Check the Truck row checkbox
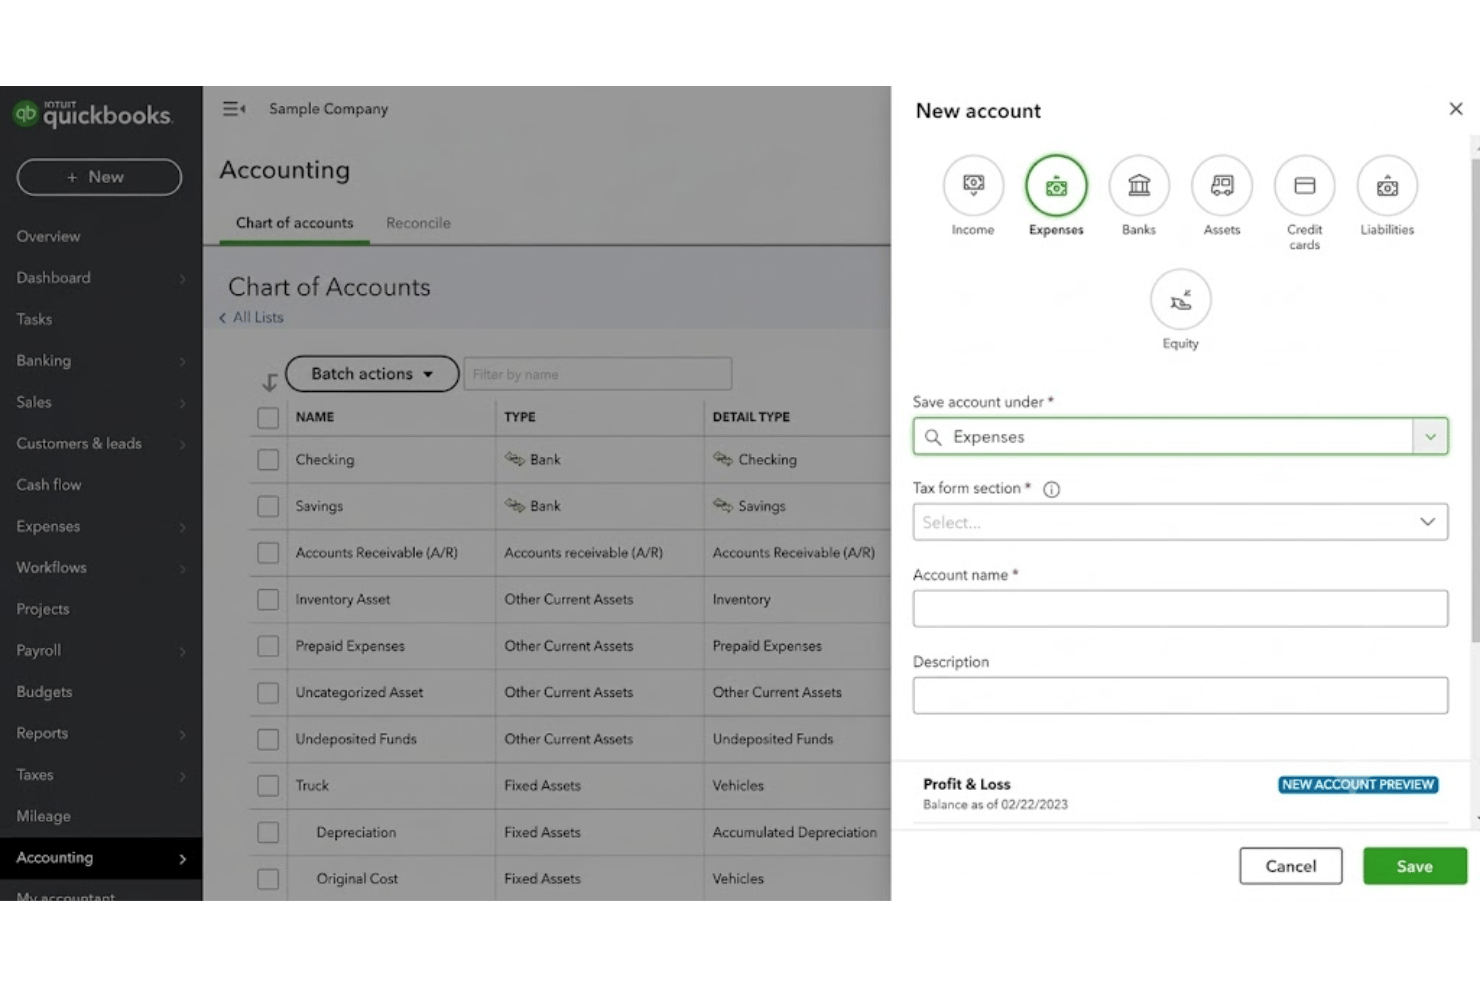1480x987 pixels. (x=268, y=786)
